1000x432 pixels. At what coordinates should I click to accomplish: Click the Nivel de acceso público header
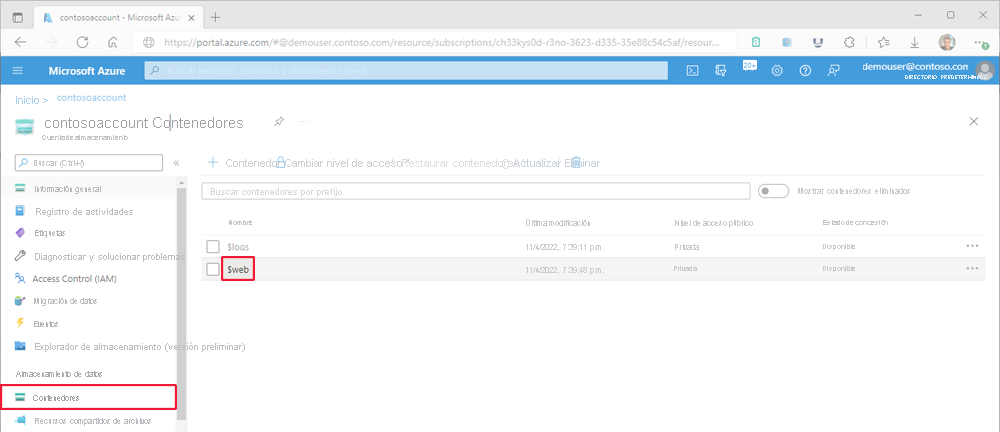coord(714,223)
